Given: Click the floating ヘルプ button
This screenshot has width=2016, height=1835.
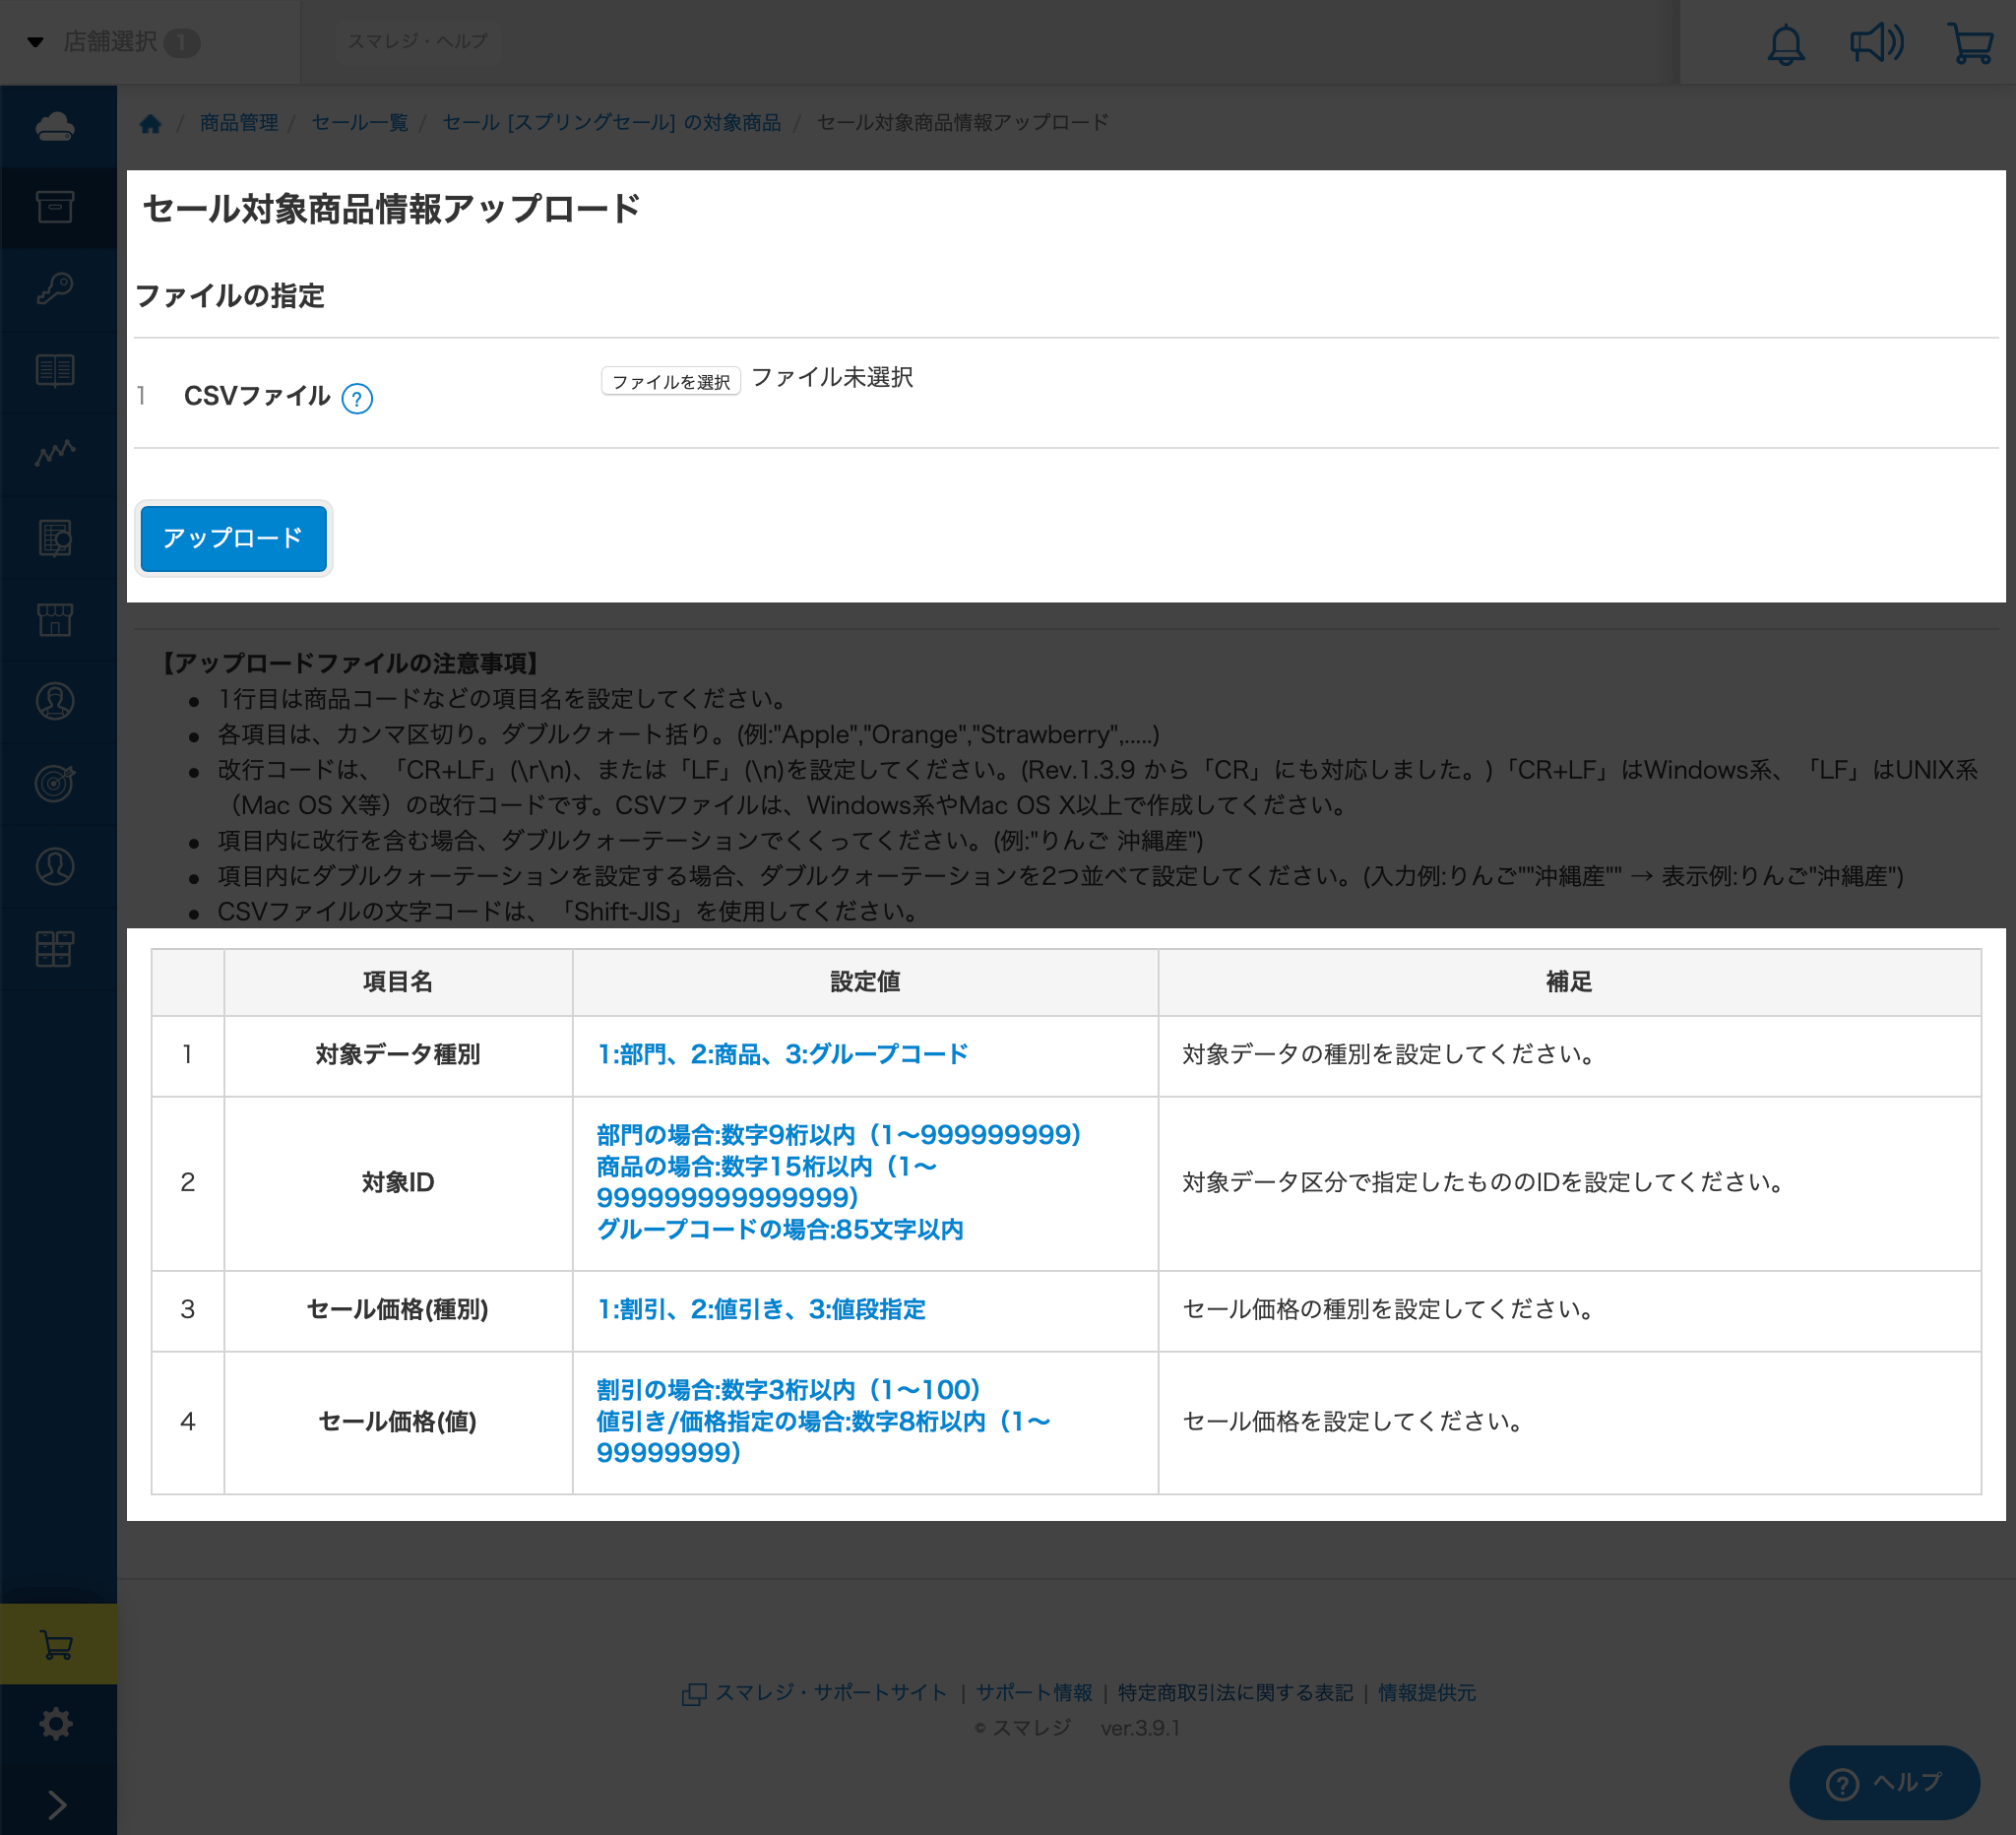Looking at the screenshot, I should (x=1884, y=1783).
